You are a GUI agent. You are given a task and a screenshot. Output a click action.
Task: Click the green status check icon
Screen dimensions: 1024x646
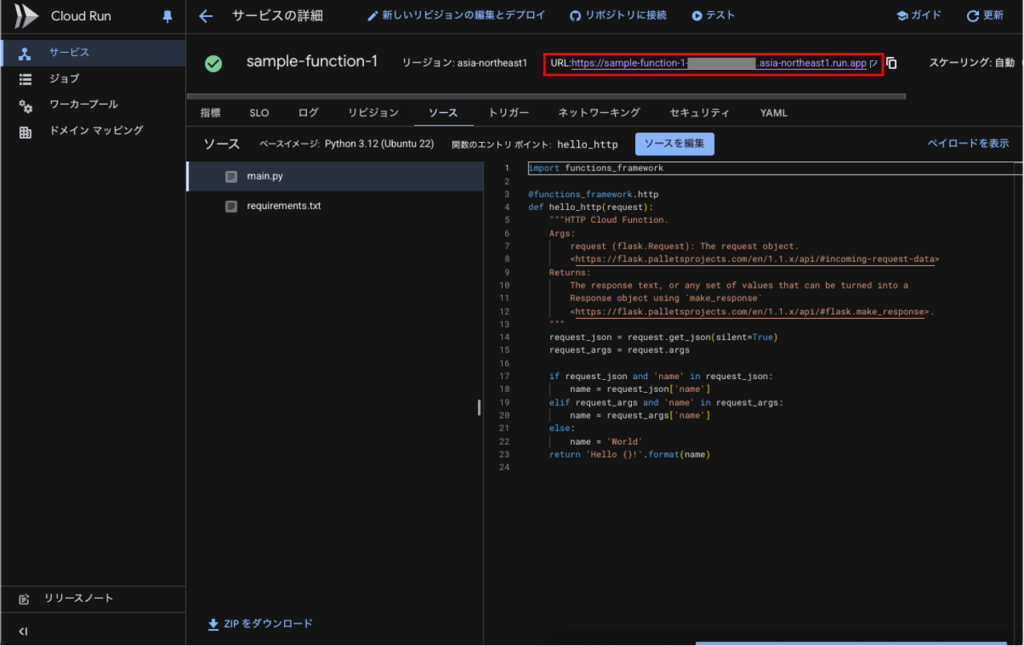[x=213, y=63]
